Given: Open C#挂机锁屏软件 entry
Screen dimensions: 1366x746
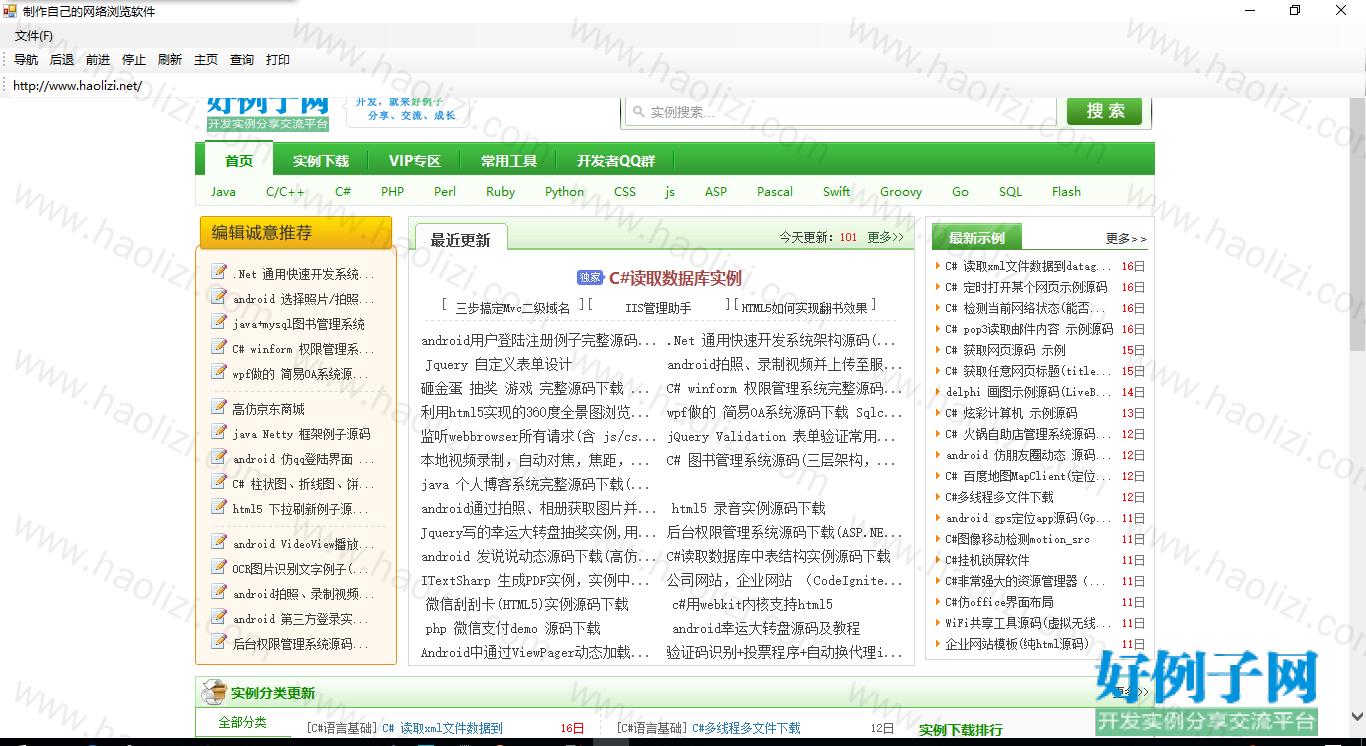Looking at the screenshot, I should pos(987,560).
